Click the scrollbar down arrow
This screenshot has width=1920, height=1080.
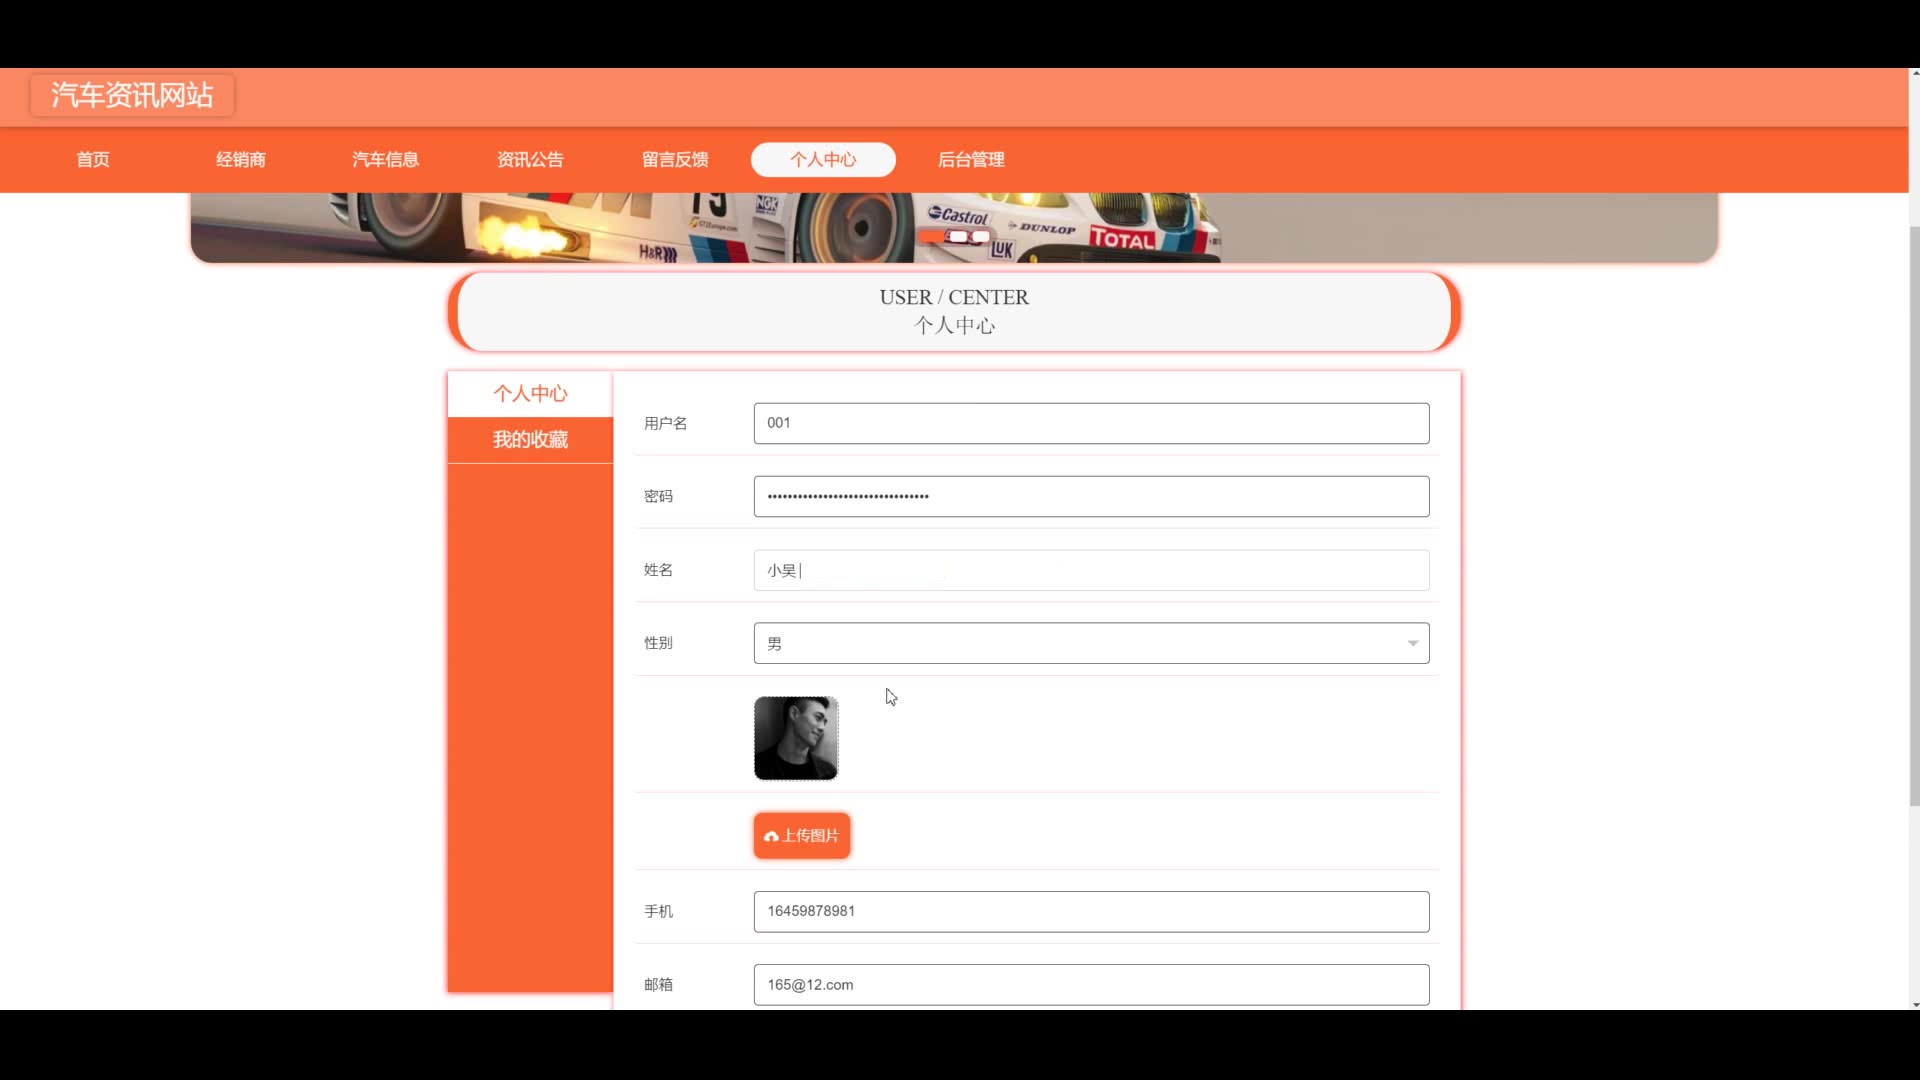1914,1004
